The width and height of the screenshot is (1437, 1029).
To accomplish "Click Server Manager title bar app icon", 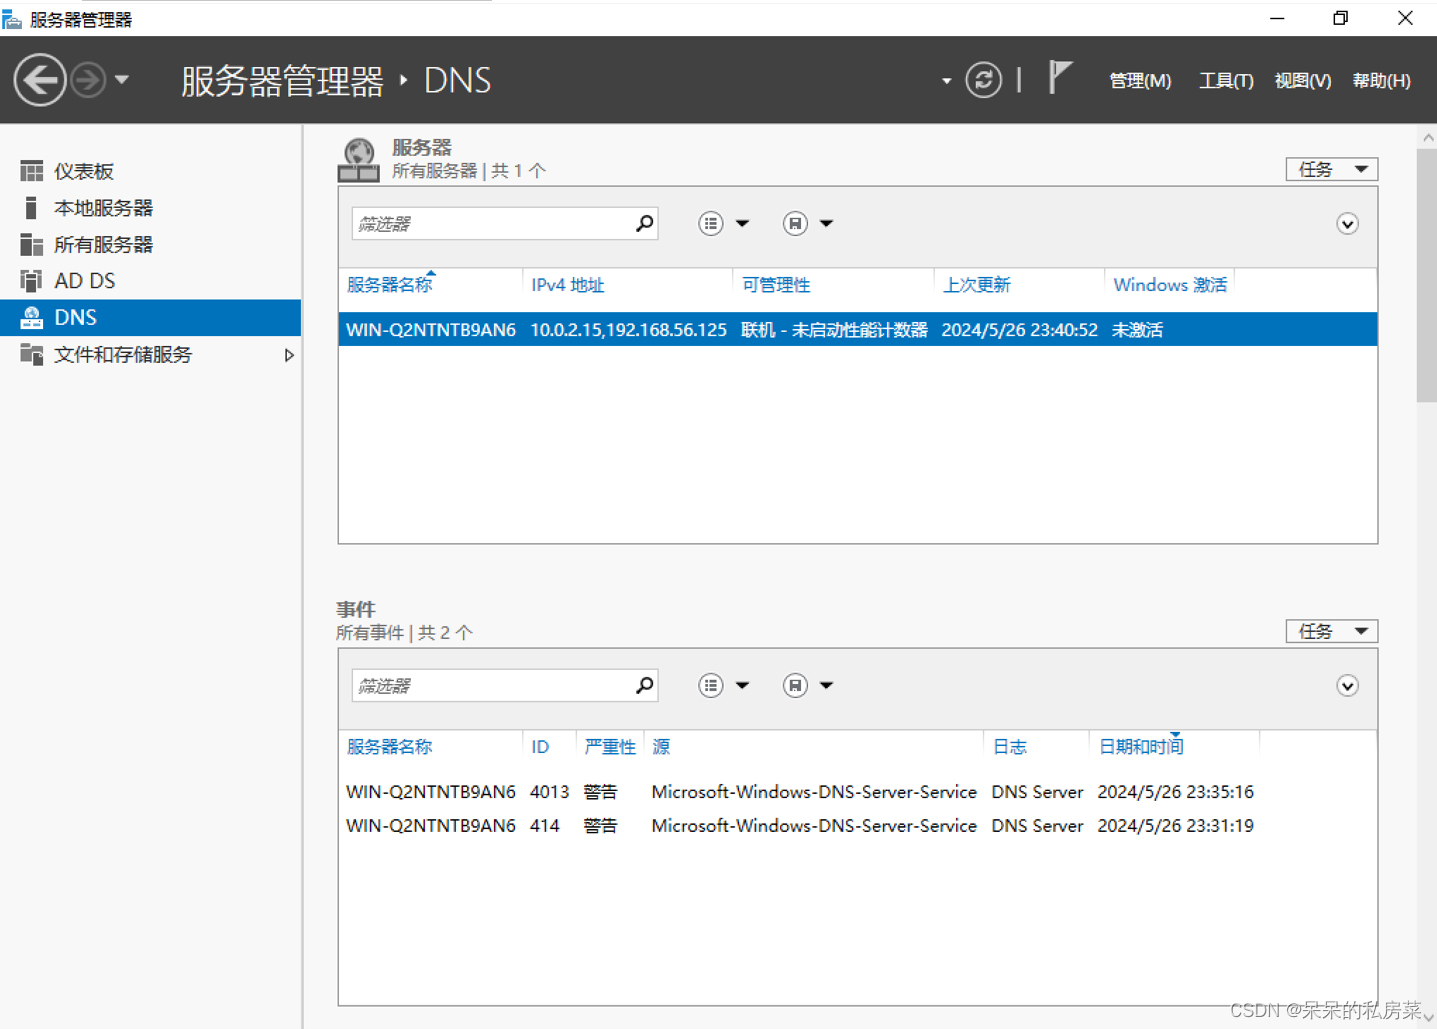I will tap(12, 19).
